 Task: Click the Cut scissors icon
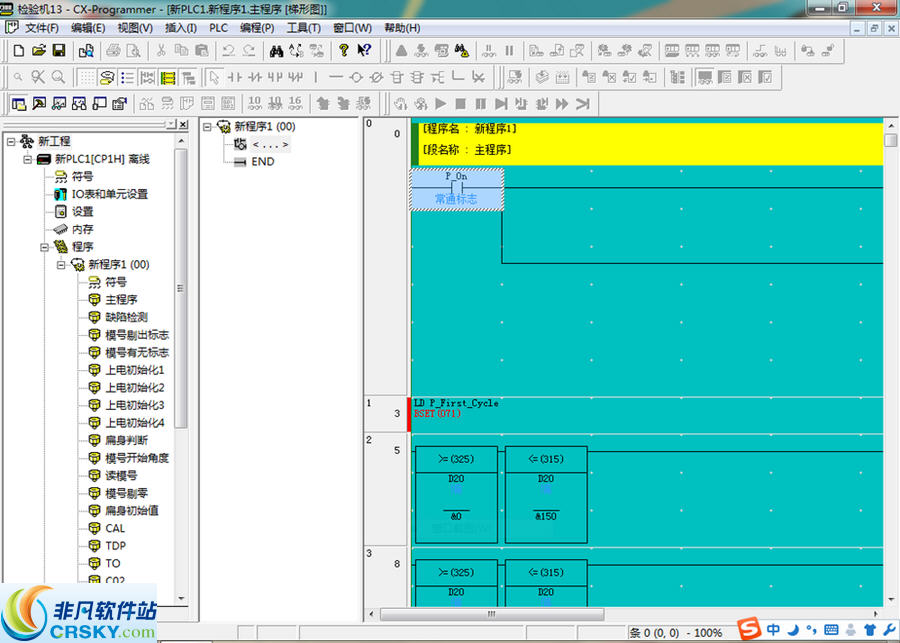click(161, 51)
